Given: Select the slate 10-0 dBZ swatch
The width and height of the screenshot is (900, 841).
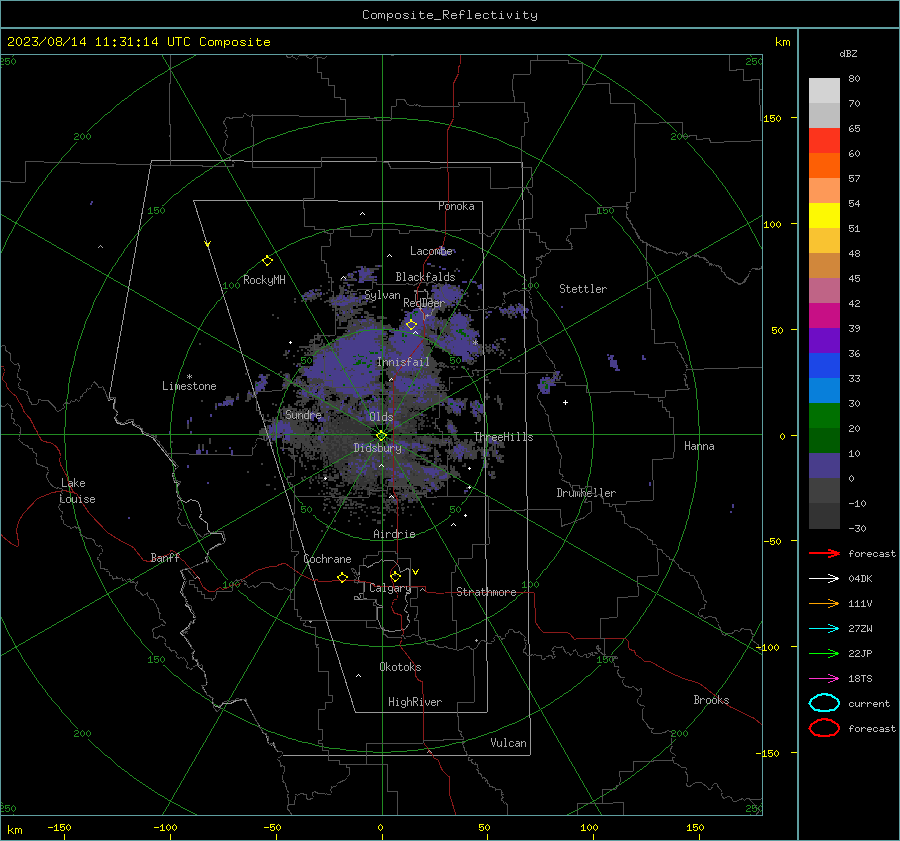Looking at the screenshot, I should pyautogui.click(x=824, y=465).
